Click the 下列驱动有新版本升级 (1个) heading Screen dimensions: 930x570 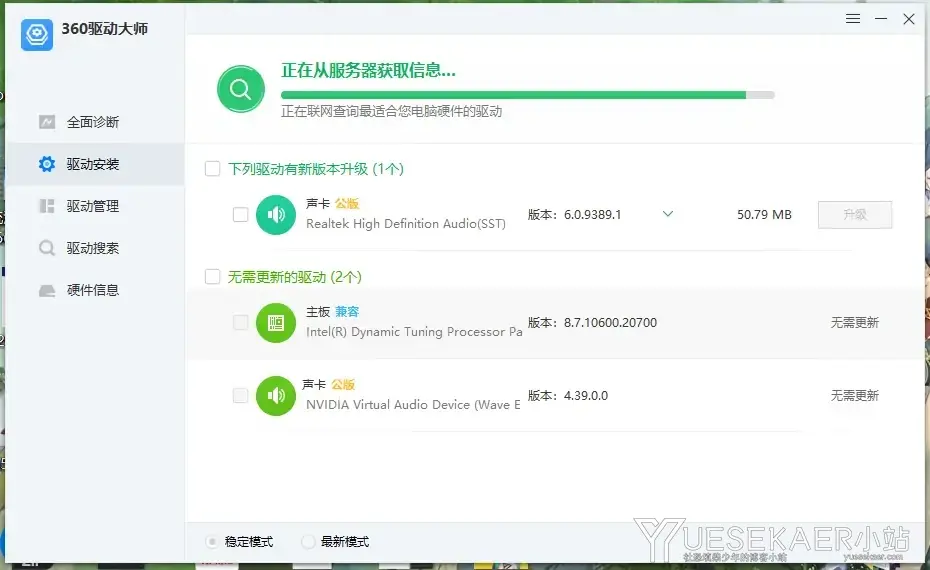point(316,169)
